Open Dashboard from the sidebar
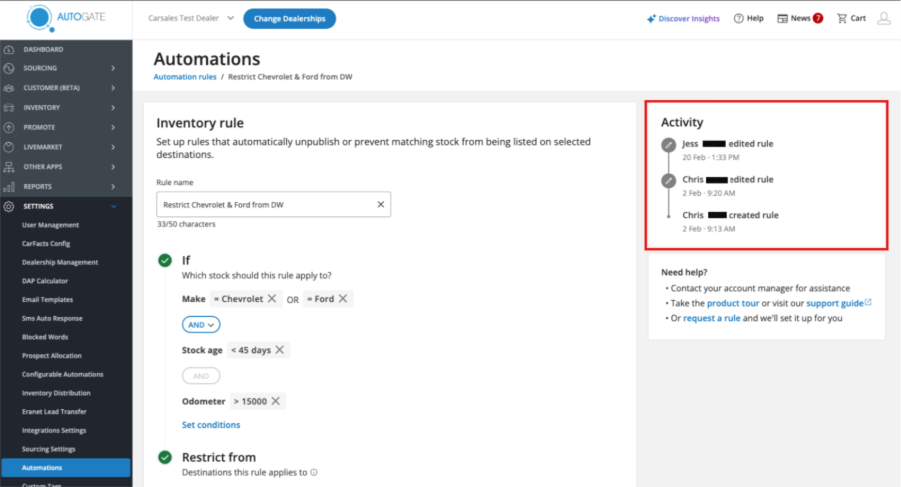 (x=43, y=49)
